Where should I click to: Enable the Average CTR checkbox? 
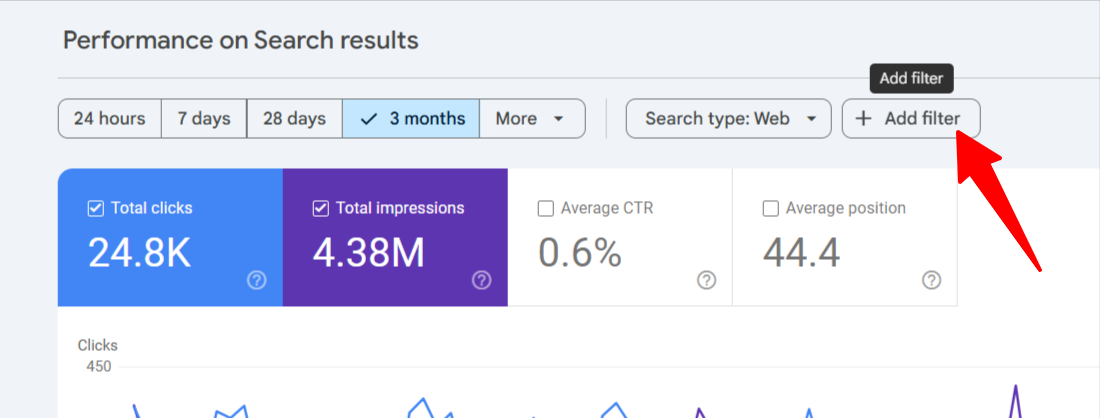545,208
